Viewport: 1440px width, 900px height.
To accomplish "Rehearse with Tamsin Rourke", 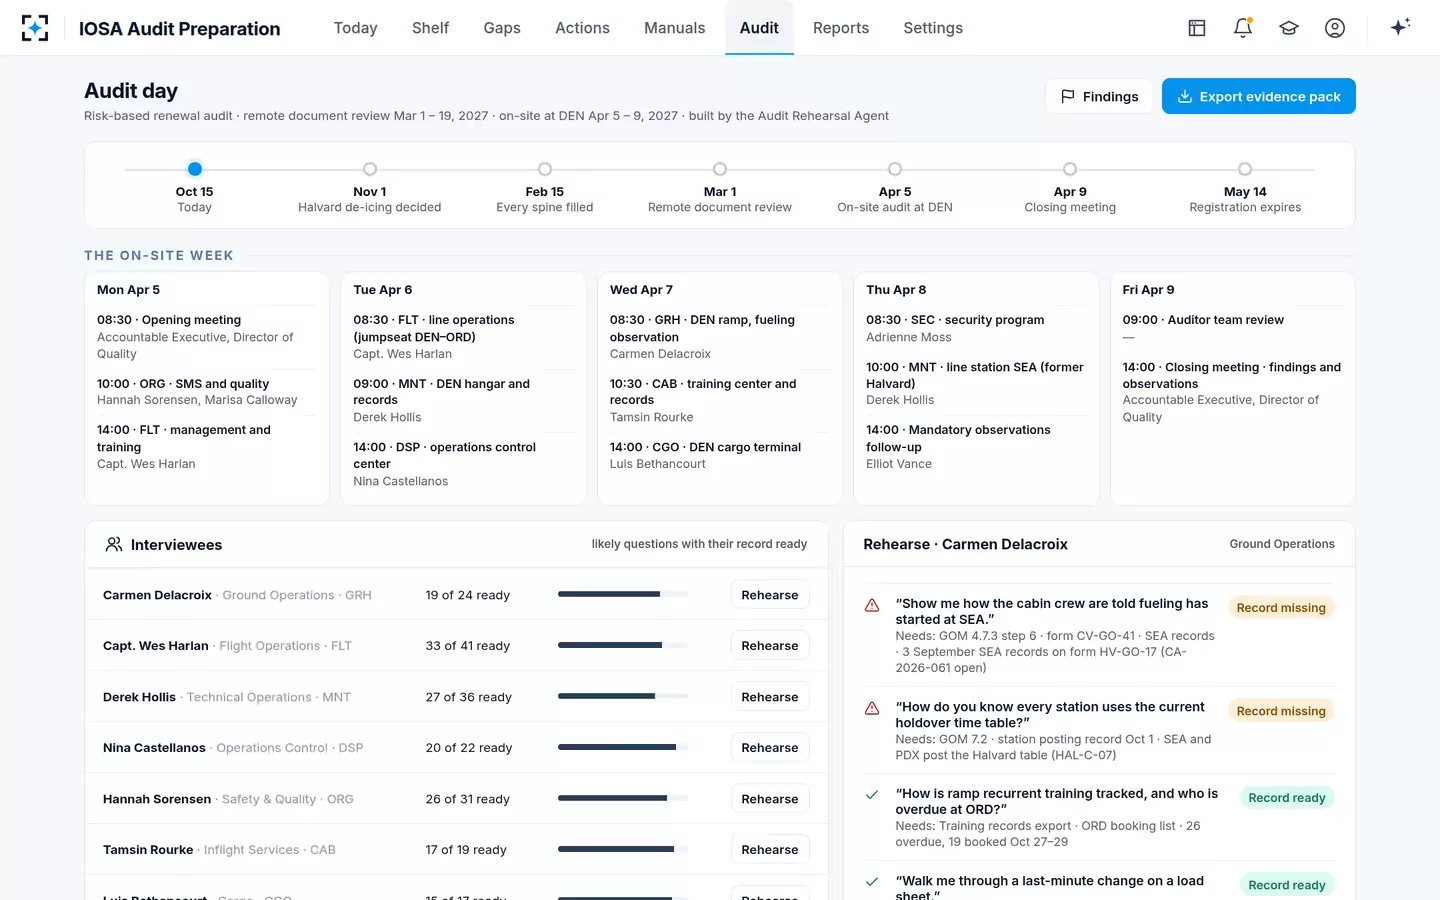I will pos(770,850).
